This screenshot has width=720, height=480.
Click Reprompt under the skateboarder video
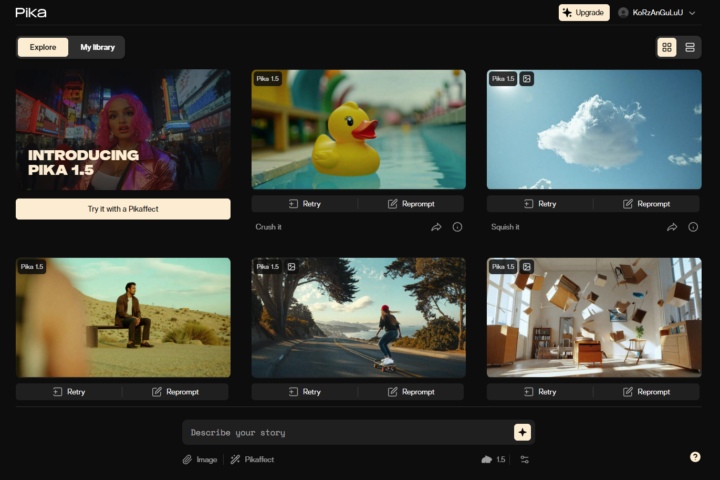pos(411,392)
